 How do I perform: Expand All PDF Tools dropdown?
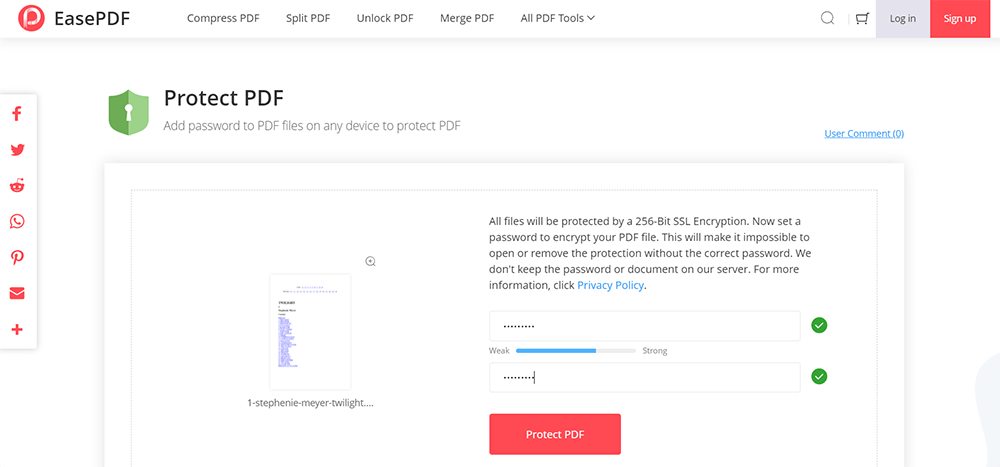click(557, 18)
